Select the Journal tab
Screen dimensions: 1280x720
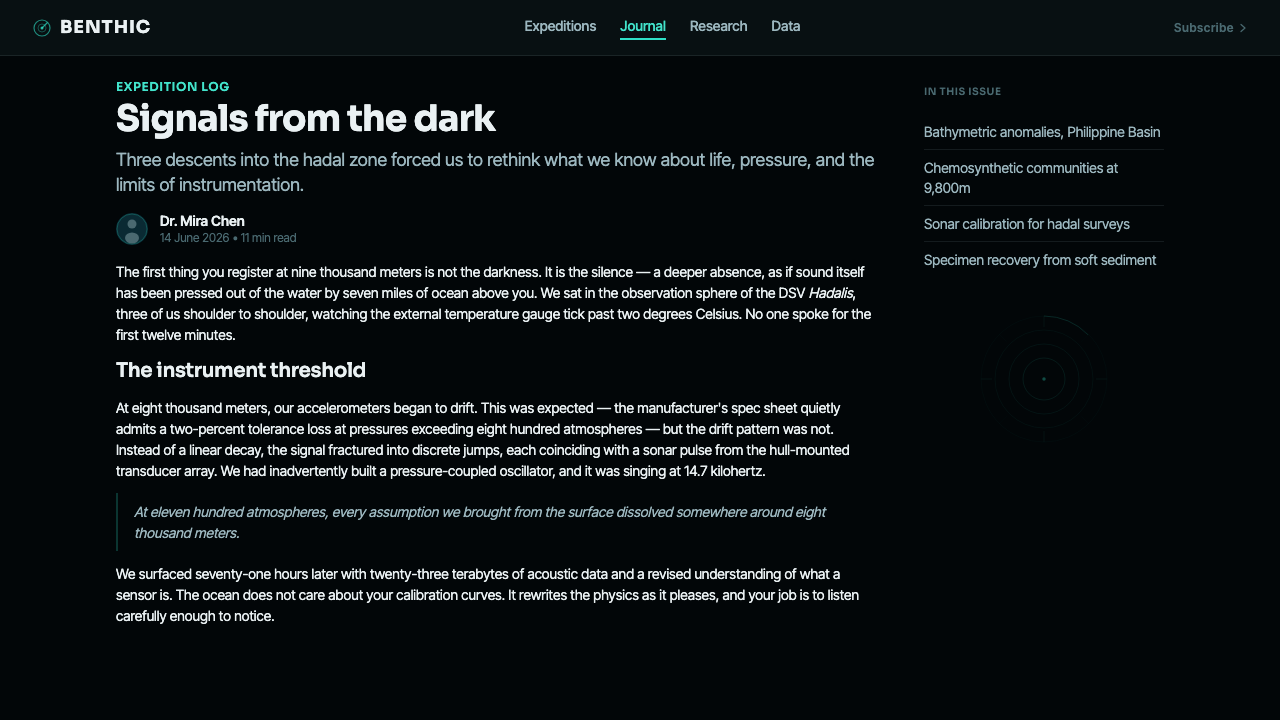tap(643, 27)
